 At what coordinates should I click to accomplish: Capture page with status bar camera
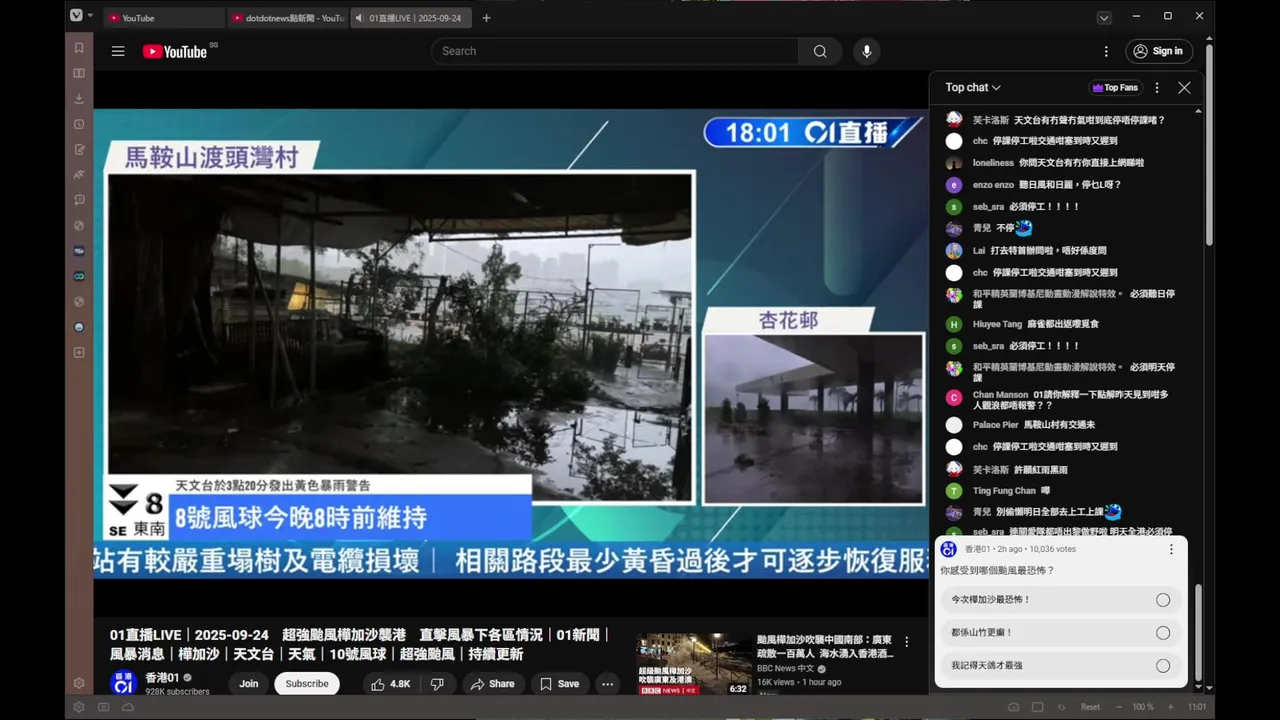(1014, 707)
